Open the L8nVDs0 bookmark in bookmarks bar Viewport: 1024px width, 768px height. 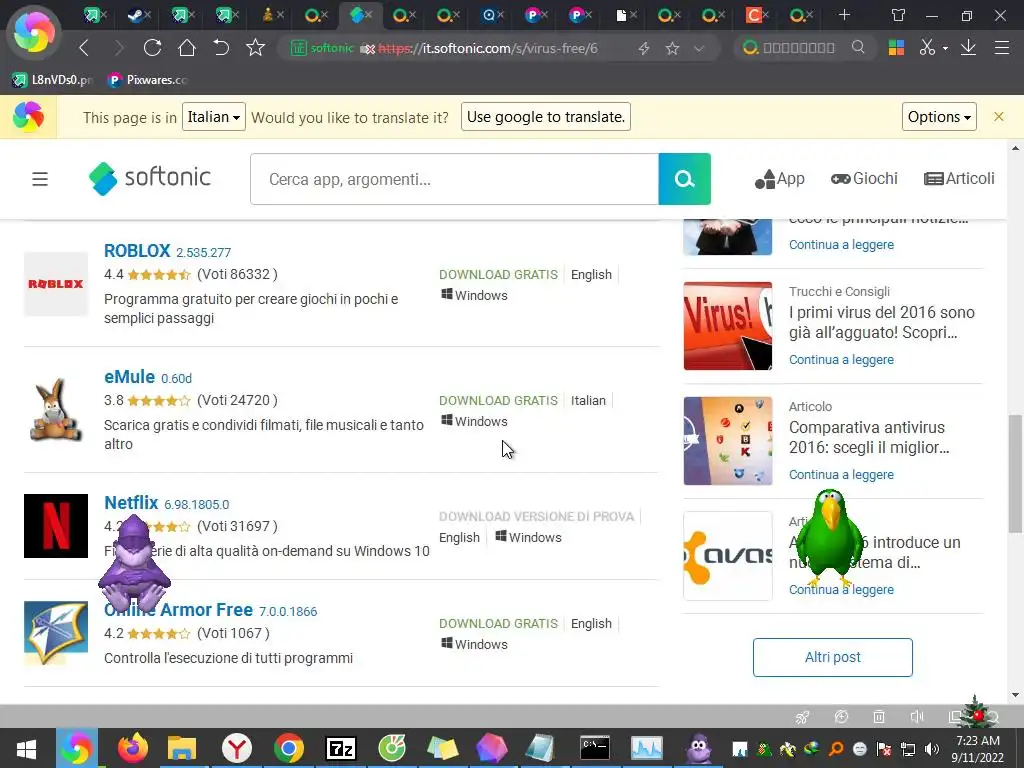pyautogui.click(x=53, y=80)
